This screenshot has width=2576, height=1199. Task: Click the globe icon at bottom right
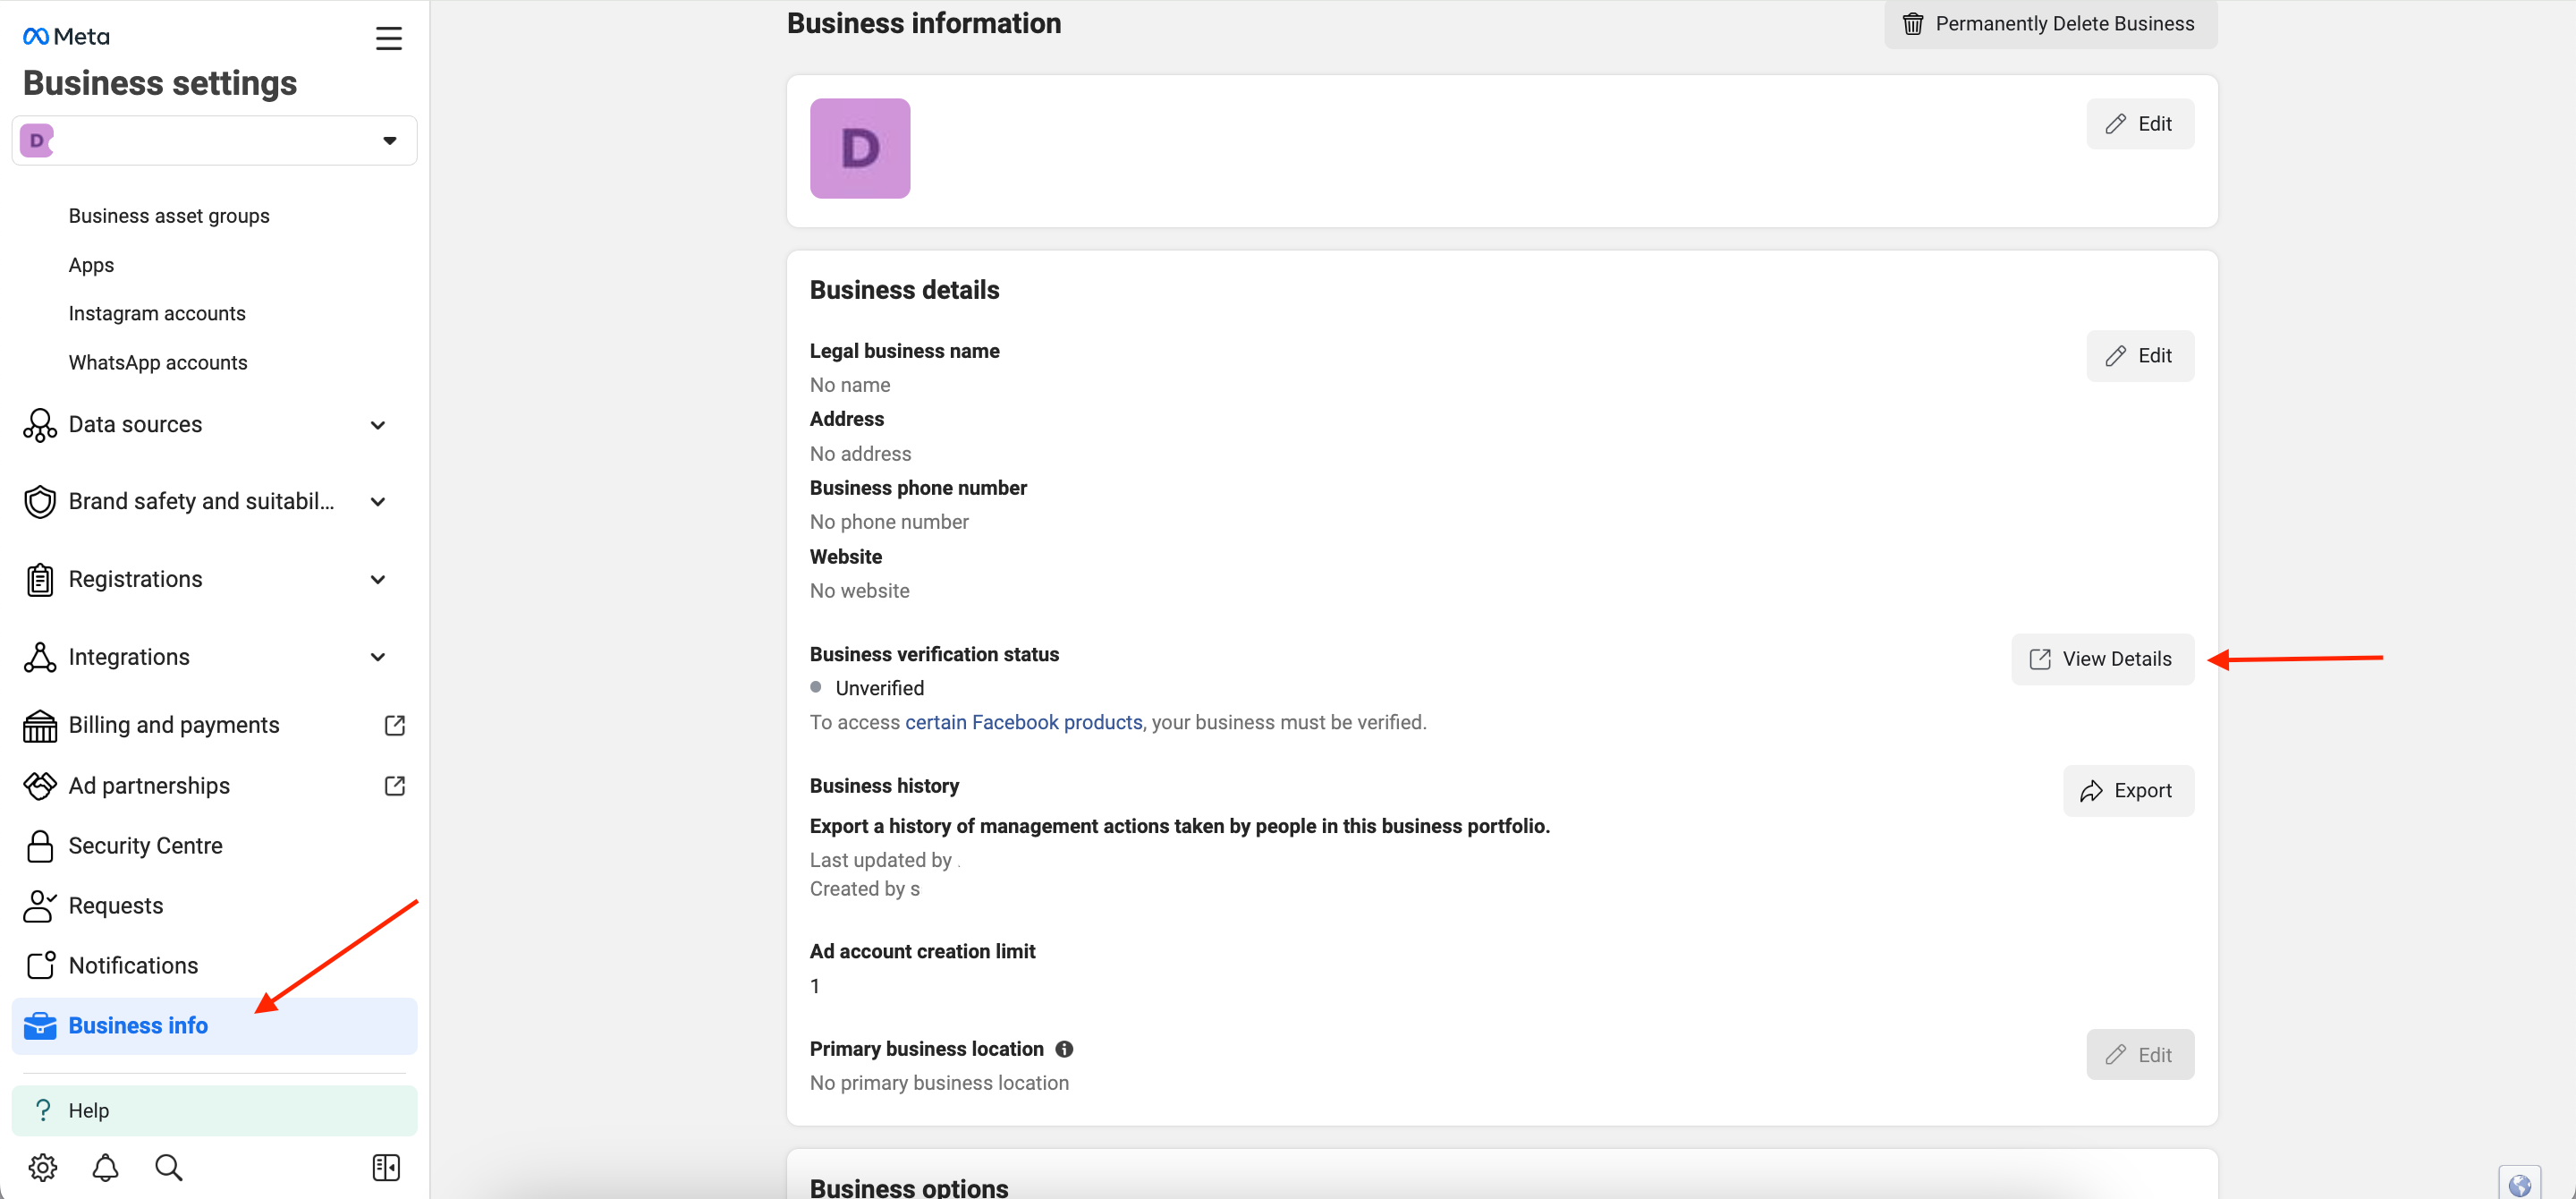click(2519, 1185)
